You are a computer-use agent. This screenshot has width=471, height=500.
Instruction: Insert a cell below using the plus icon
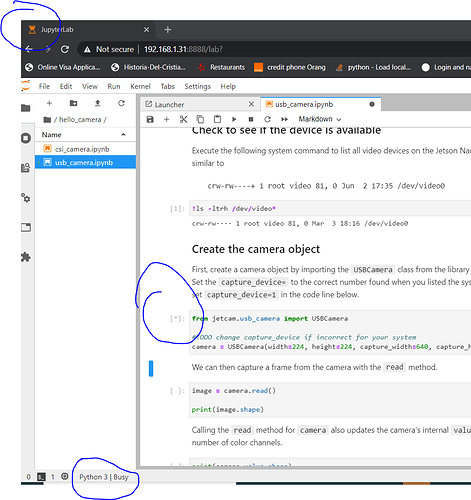[x=167, y=119]
